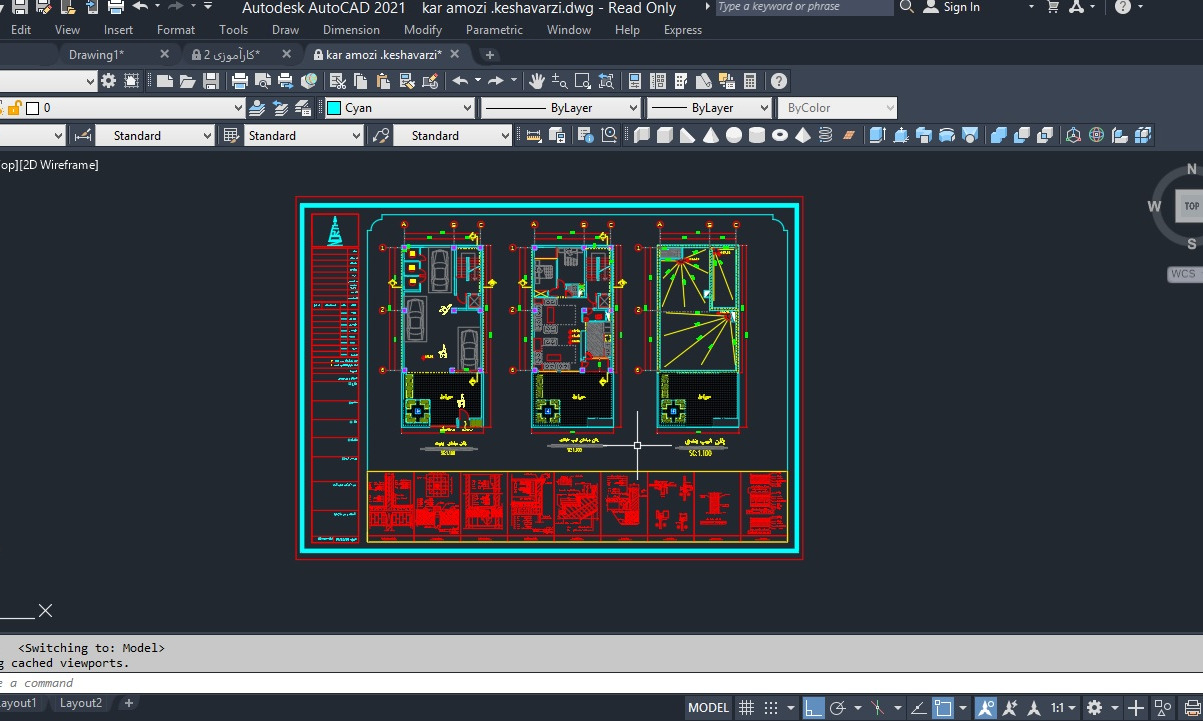Close the Drawing1* file tab
Screen dimensions: 1203x721
[165, 54]
